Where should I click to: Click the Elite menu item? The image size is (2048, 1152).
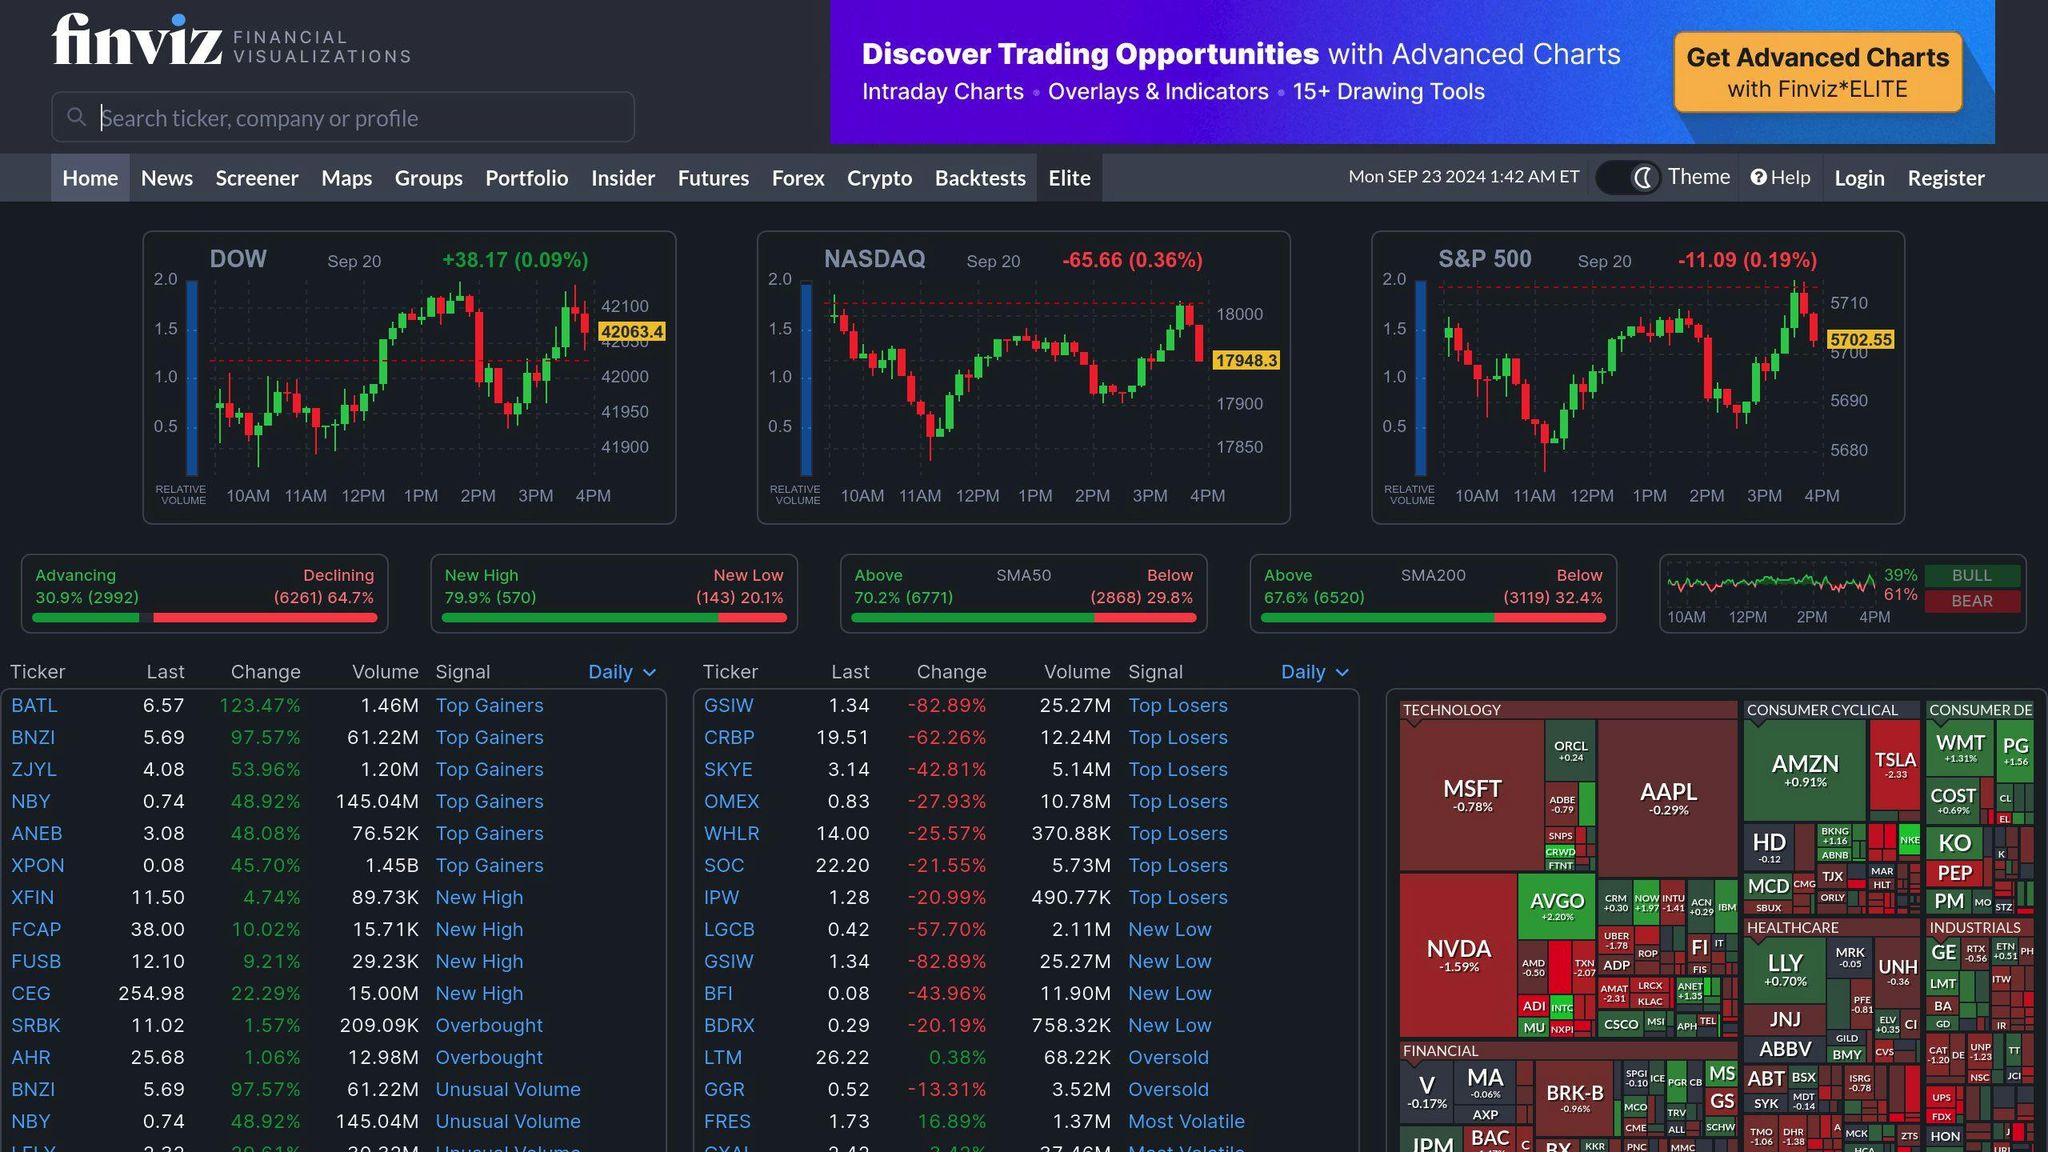click(x=1069, y=178)
